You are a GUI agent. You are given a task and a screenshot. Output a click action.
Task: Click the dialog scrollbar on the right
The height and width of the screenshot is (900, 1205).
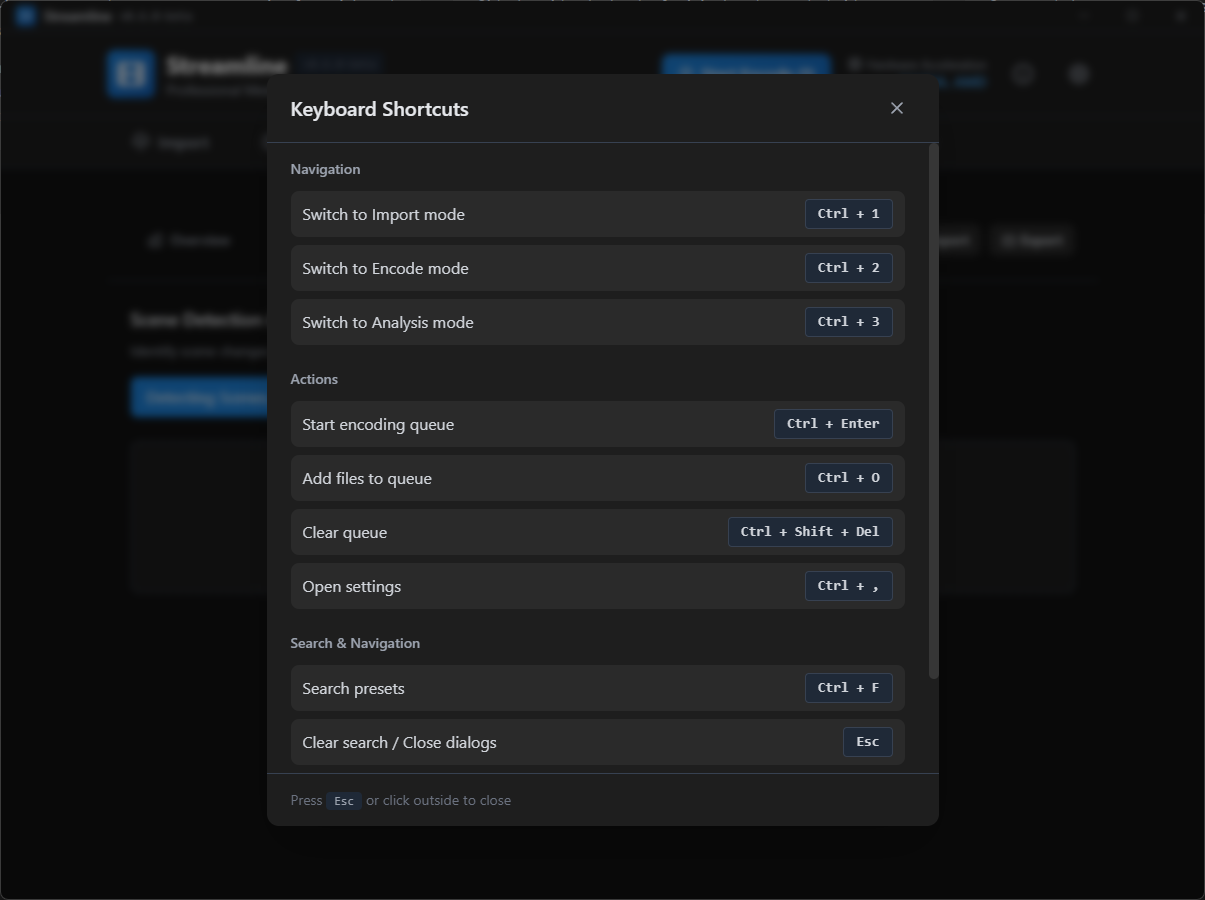tap(932, 400)
